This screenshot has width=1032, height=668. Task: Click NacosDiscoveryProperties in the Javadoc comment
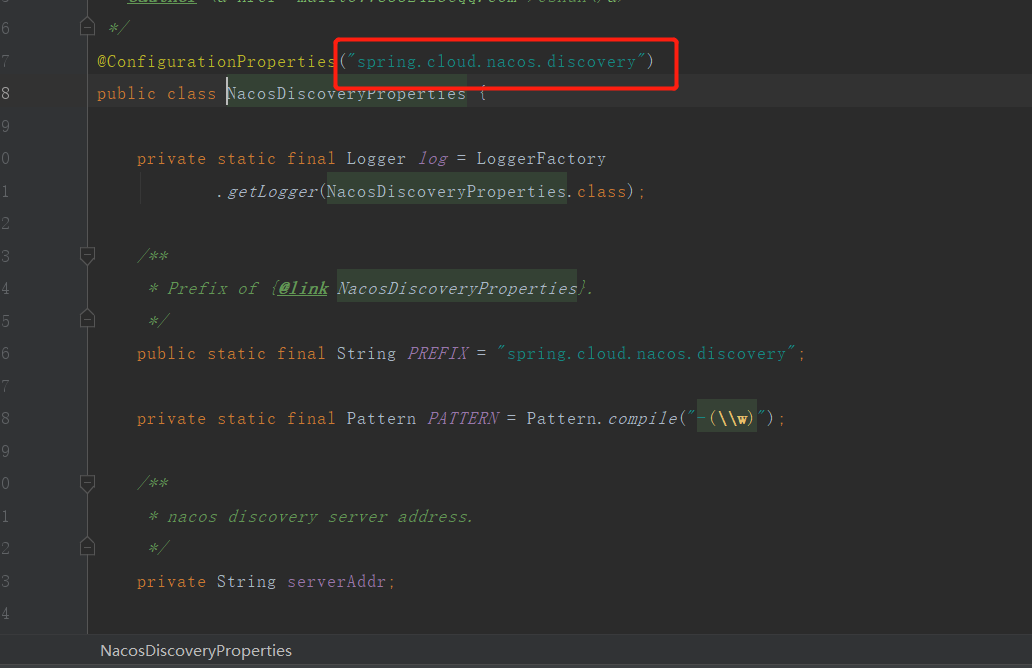pos(457,288)
